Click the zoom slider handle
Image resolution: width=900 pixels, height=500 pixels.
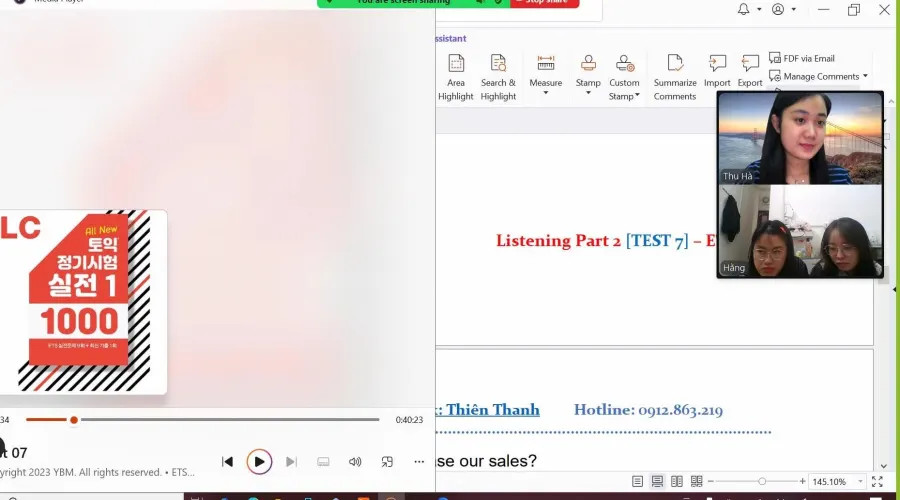click(762, 482)
